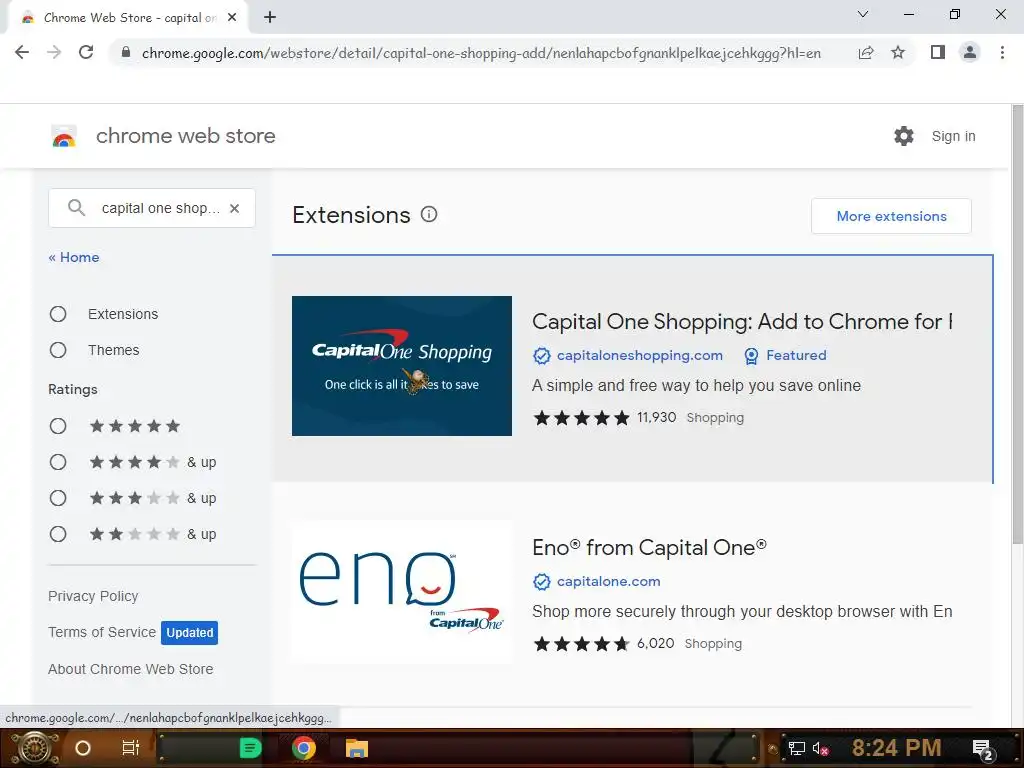The height and width of the screenshot is (768, 1024).
Task: Click capitaloneshopping.com verified badge icon
Action: pos(541,356)
